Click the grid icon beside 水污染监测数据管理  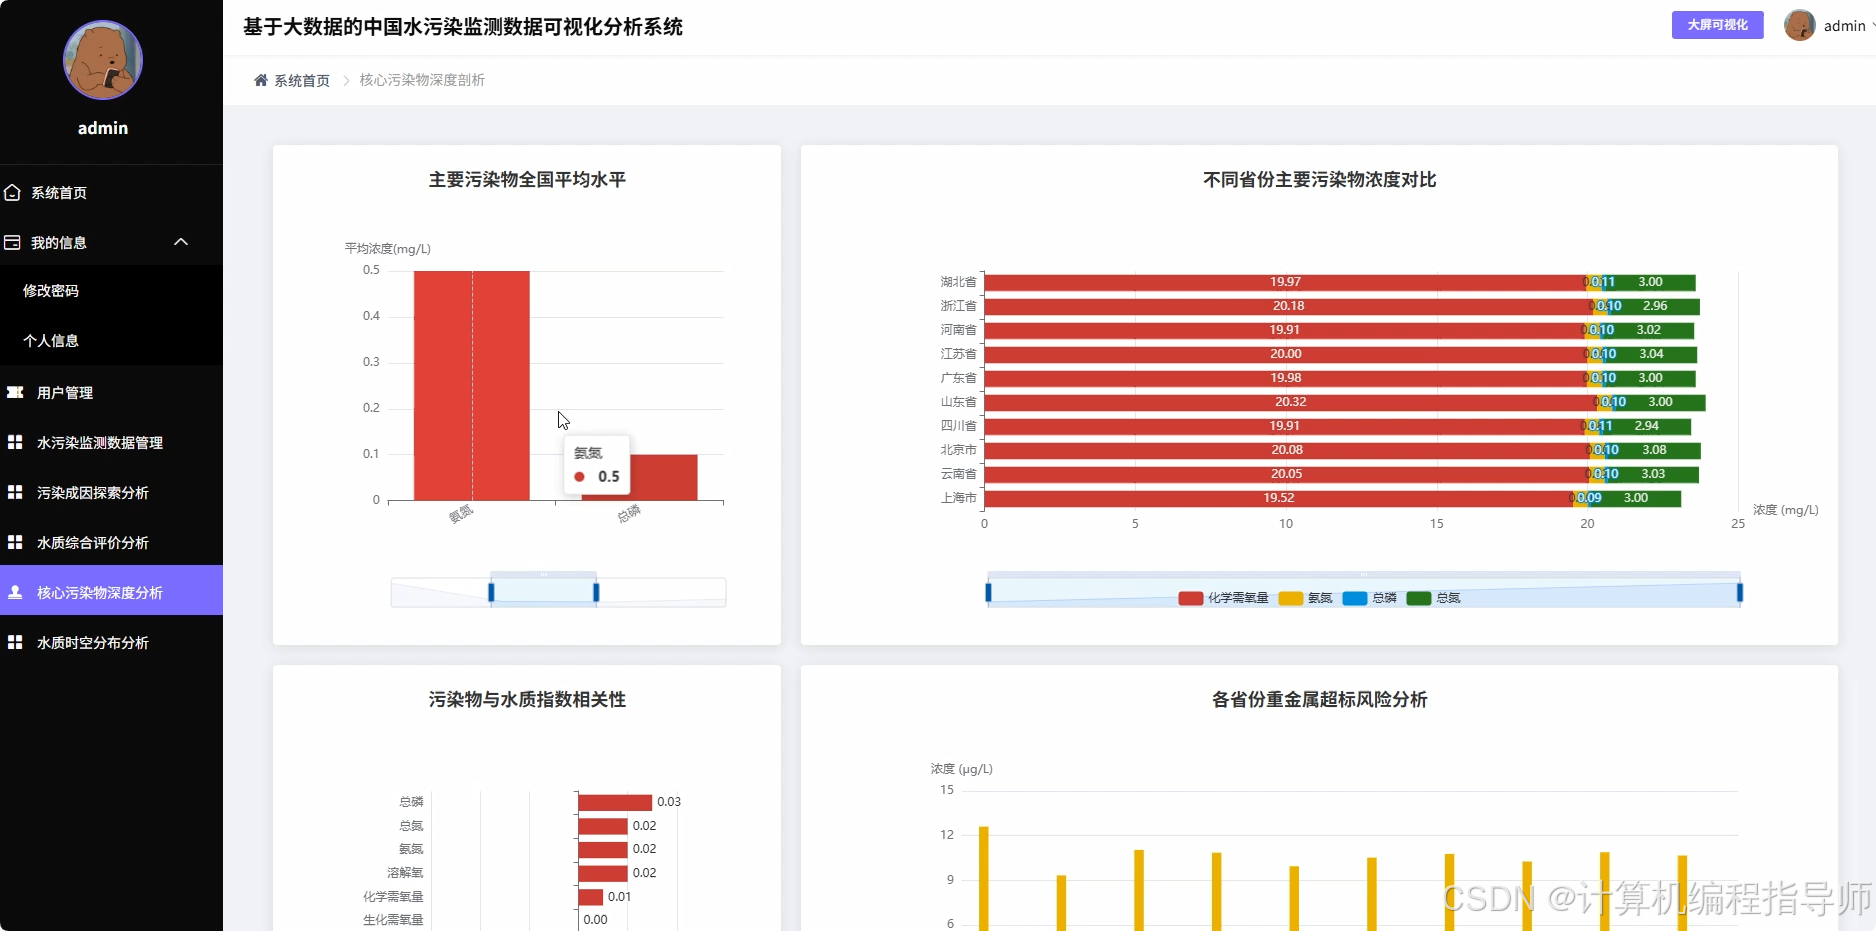tap(15, 442)
